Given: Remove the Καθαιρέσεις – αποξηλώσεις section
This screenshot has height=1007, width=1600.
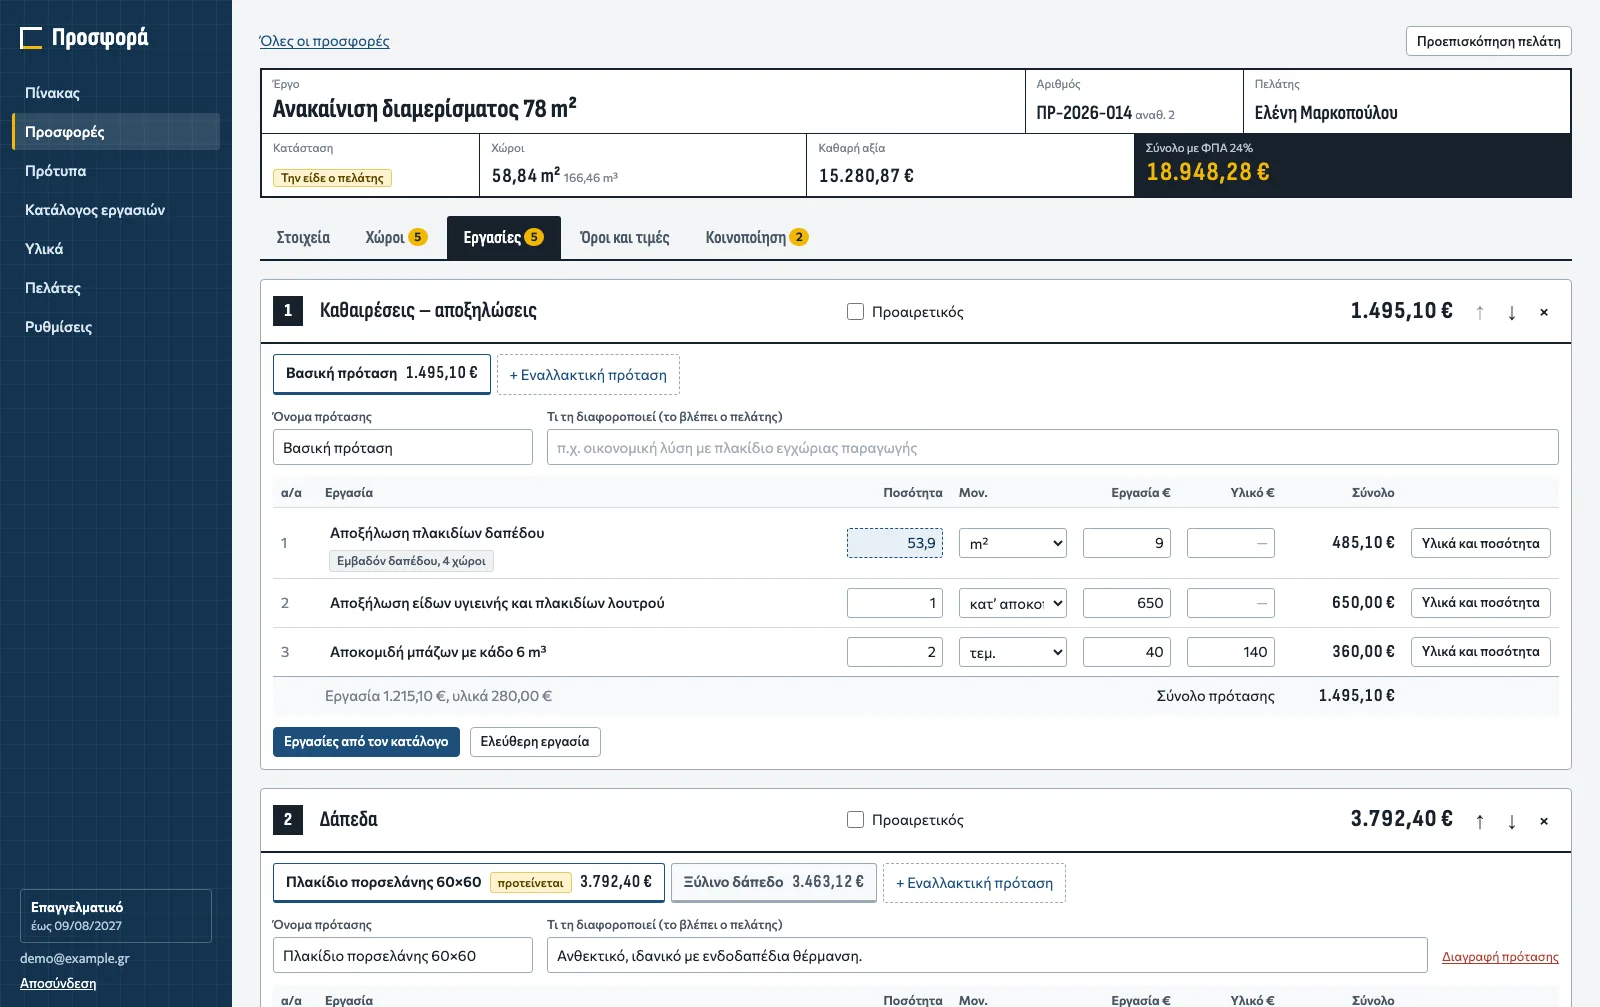Looking at the screenshot, I should pos(1544,312).
